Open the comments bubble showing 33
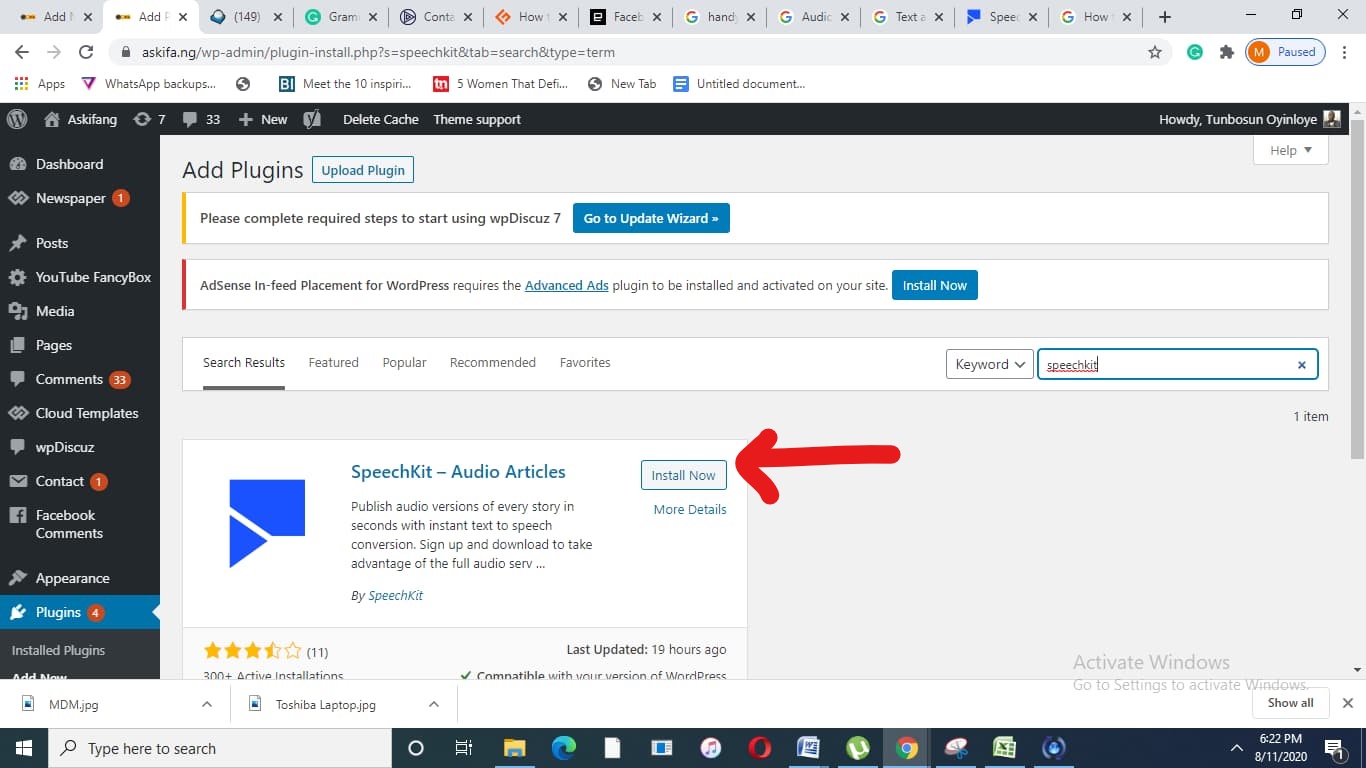The height and width of the screenshot is (768, 1366). (201, 119)
